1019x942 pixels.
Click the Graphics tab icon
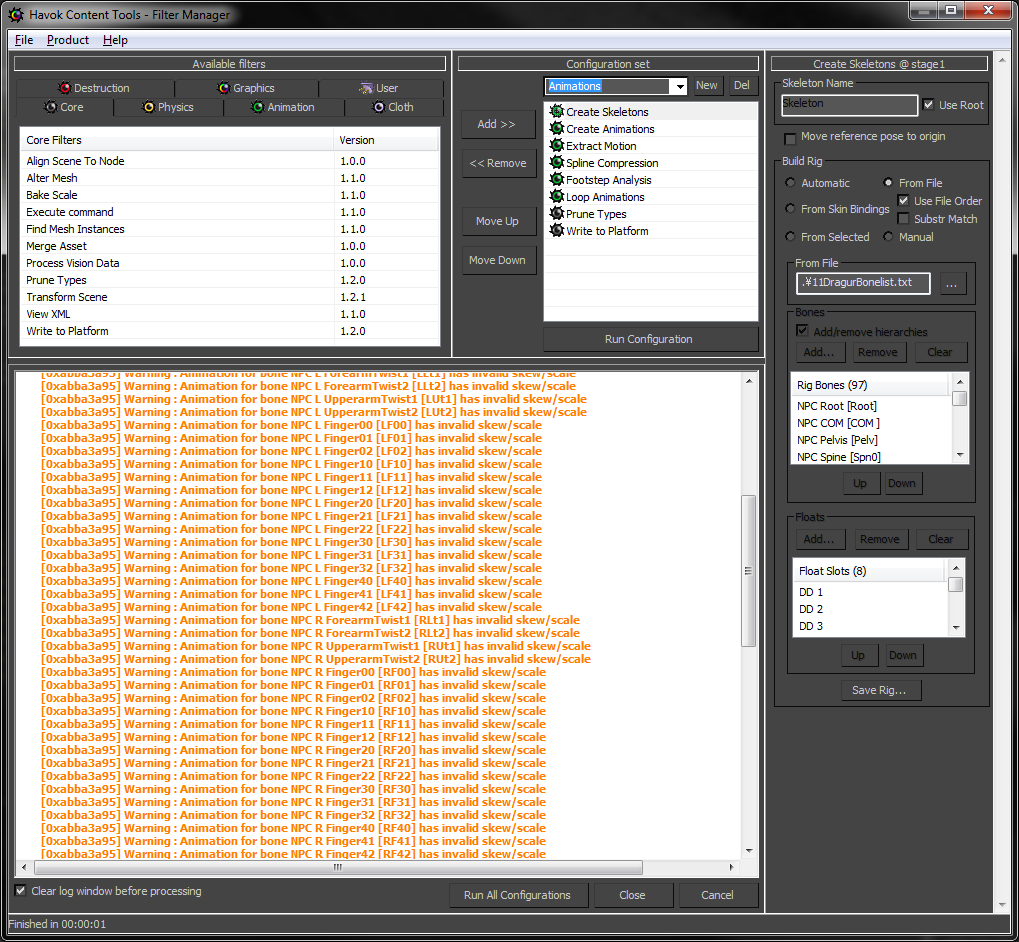coord(224,88)
